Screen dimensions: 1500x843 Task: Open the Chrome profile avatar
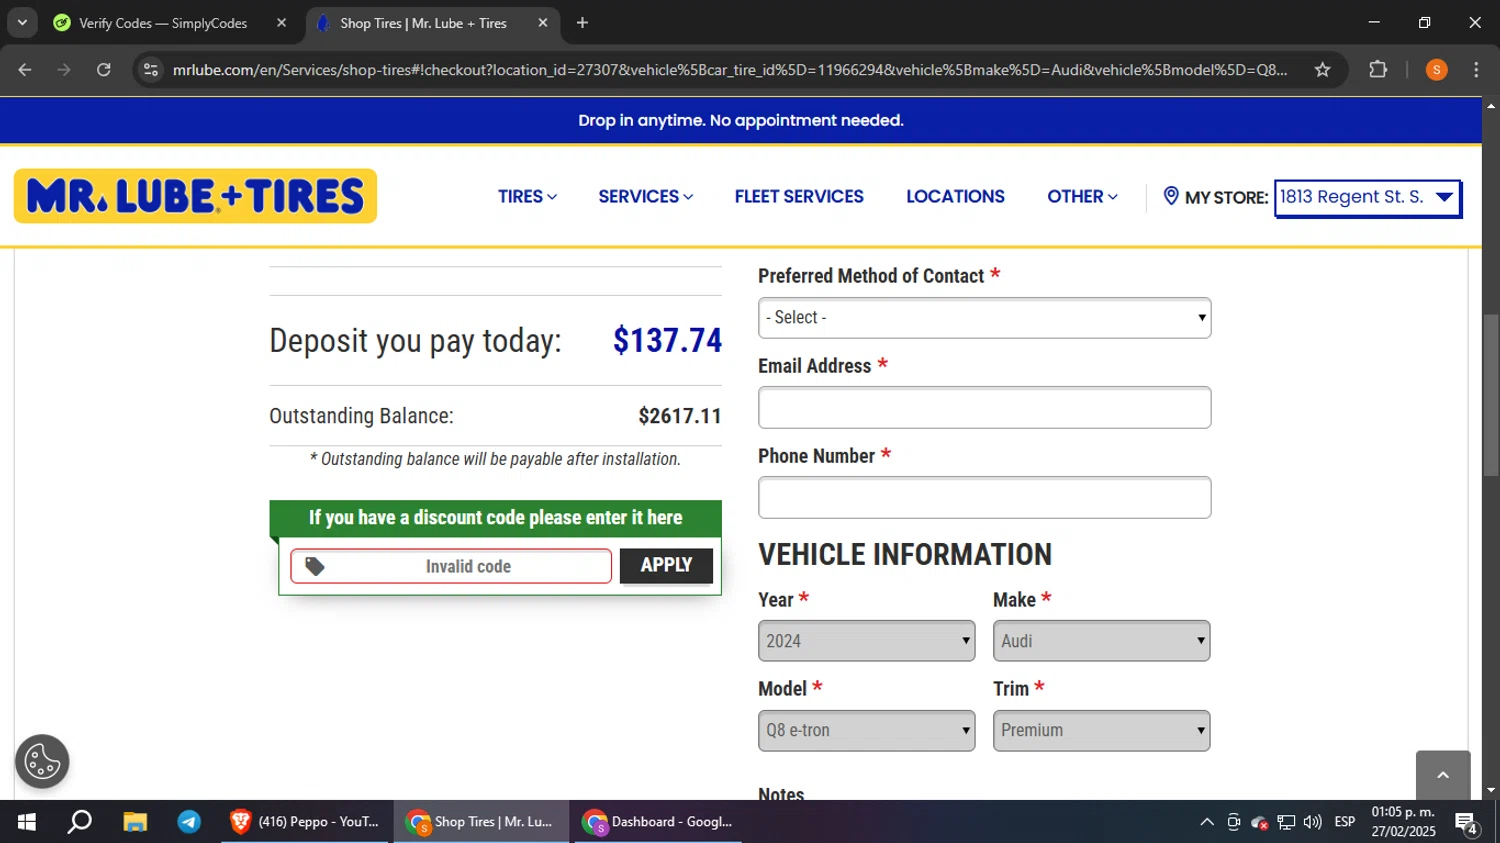(x=1437, y=70)
